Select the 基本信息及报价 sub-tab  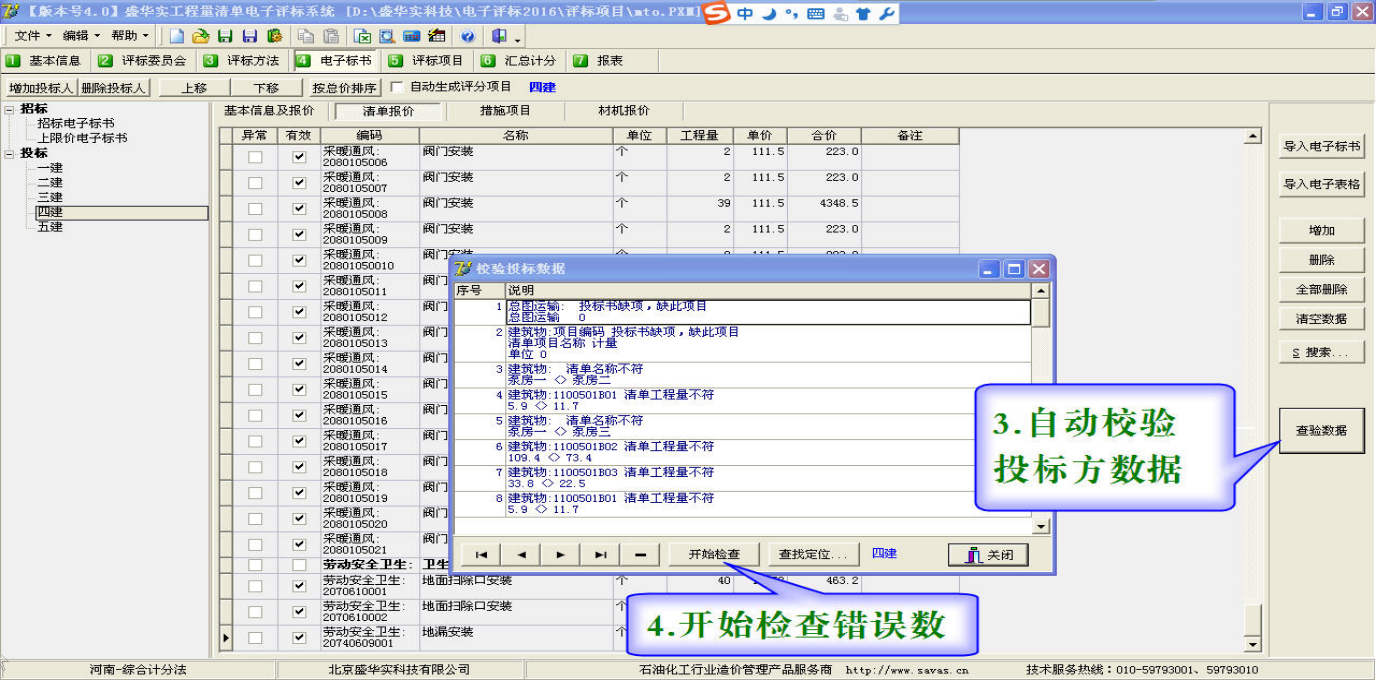(269, 111)
